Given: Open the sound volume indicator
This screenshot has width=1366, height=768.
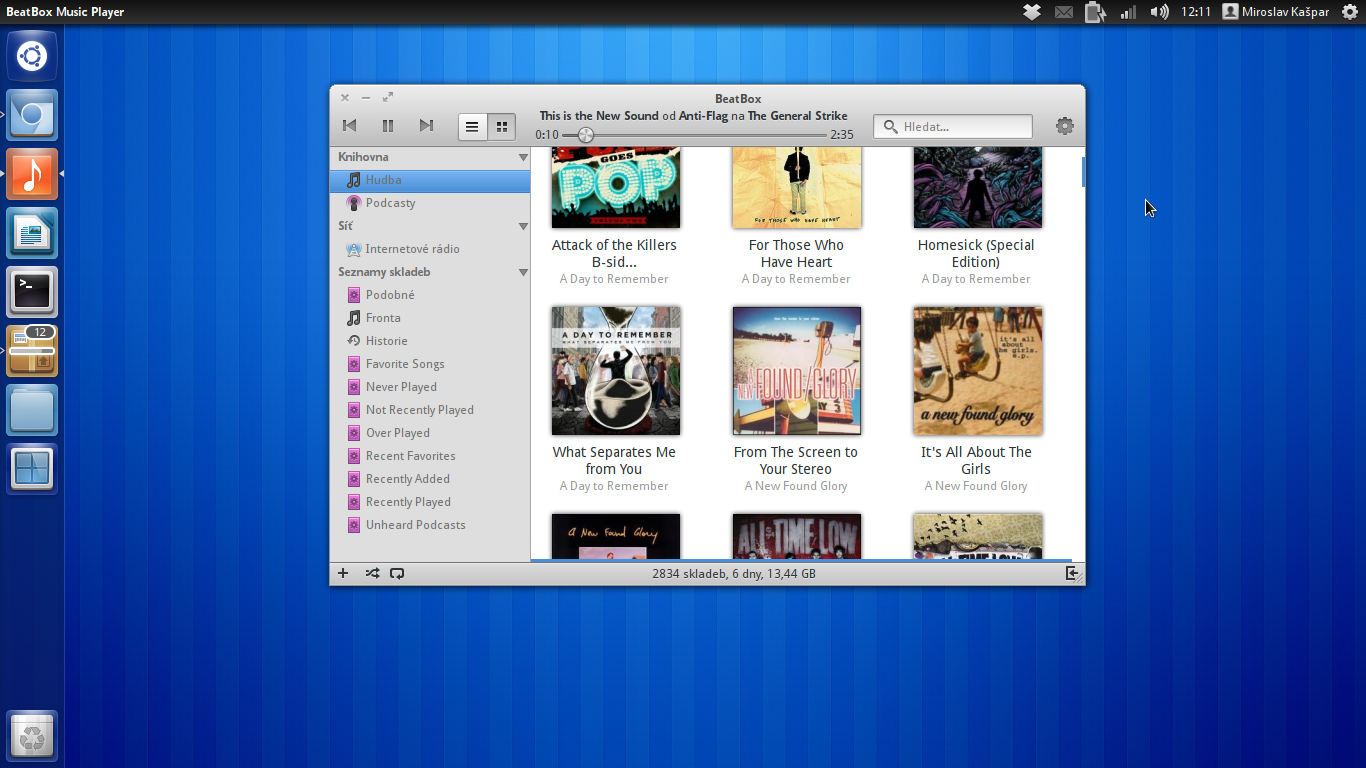Looking at the screenshot, I should (x=1159, y=12).
